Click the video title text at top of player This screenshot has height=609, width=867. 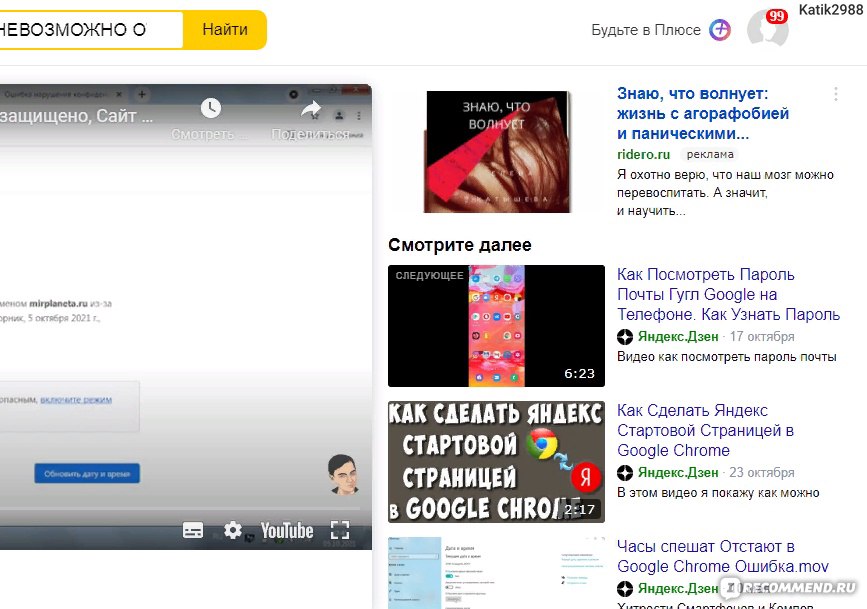[76, 116]
